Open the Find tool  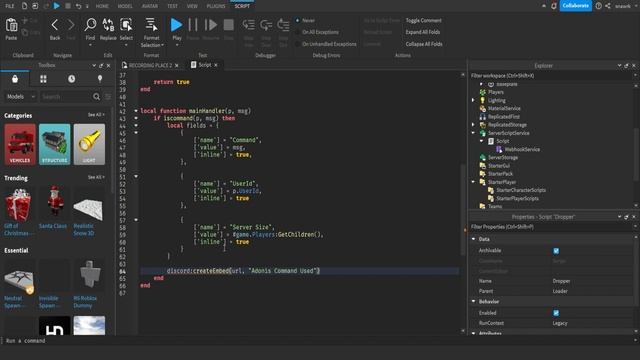click(x=90, y=25)
